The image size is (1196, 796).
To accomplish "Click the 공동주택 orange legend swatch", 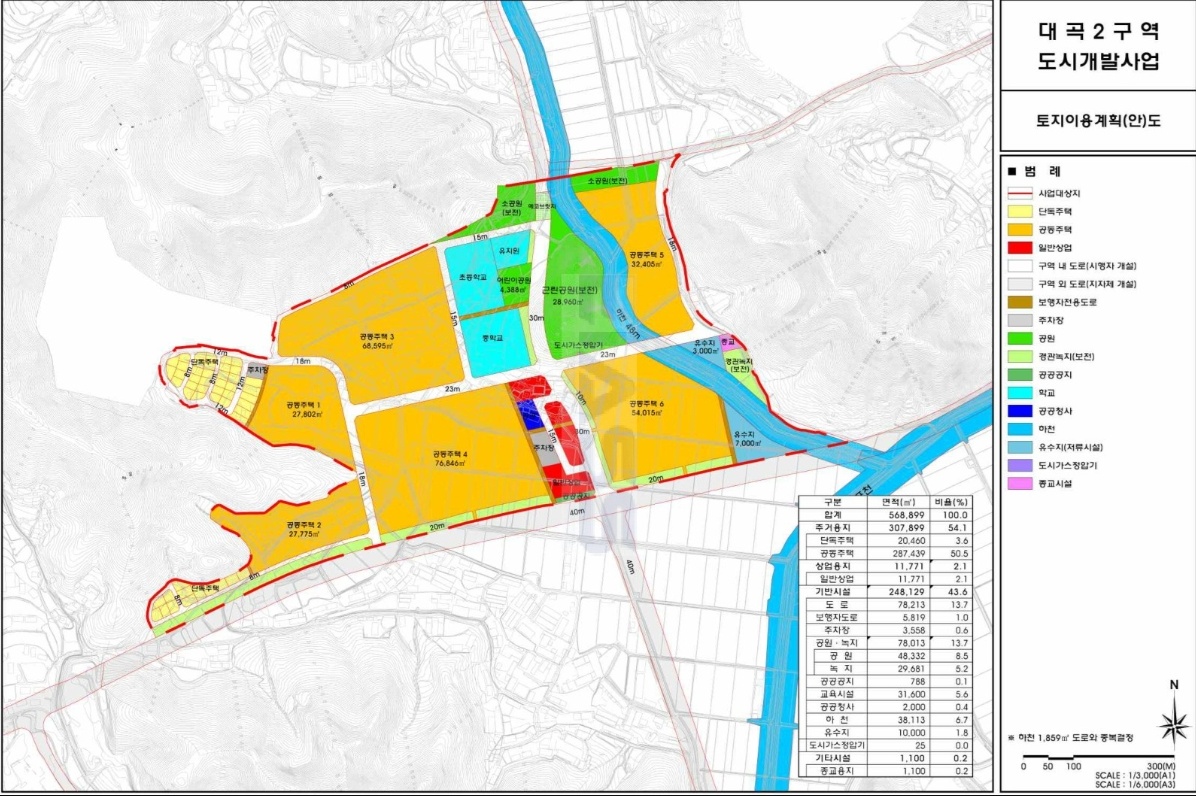I will 1020,229.
